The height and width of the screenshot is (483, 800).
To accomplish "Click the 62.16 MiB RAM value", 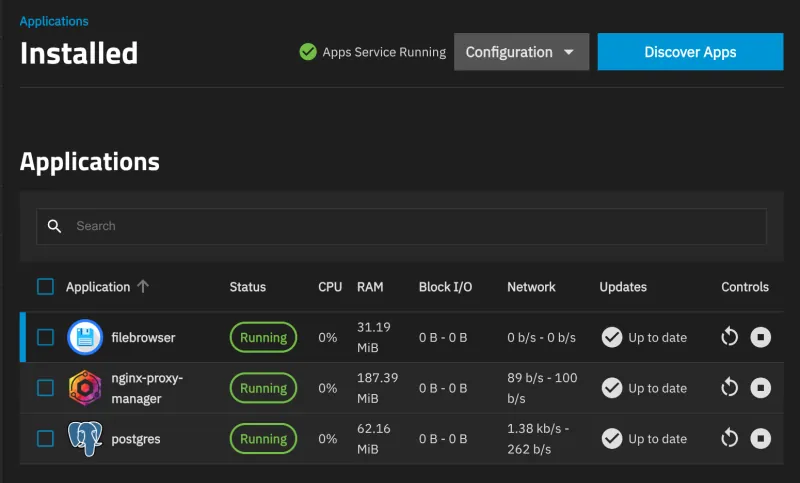I will (x=373, y=439).
